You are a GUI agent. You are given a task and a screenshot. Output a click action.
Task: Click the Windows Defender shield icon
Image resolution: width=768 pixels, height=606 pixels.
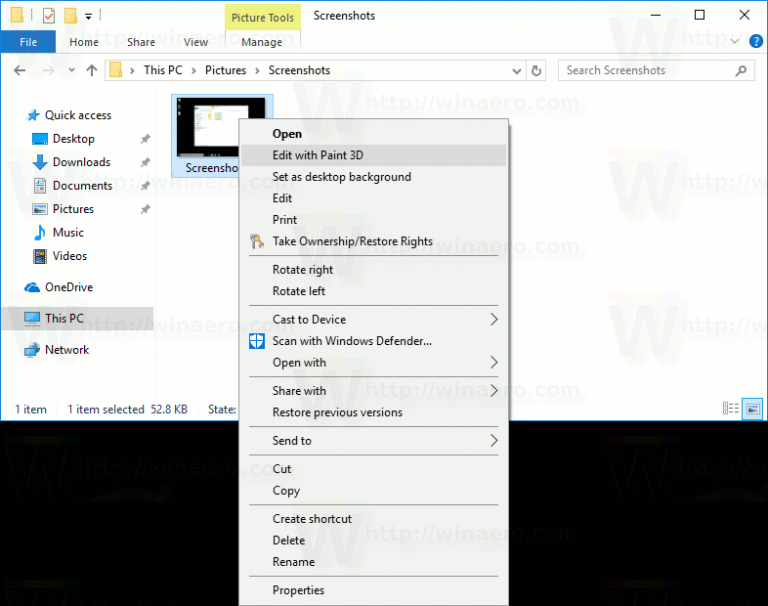tap(257, 341)
